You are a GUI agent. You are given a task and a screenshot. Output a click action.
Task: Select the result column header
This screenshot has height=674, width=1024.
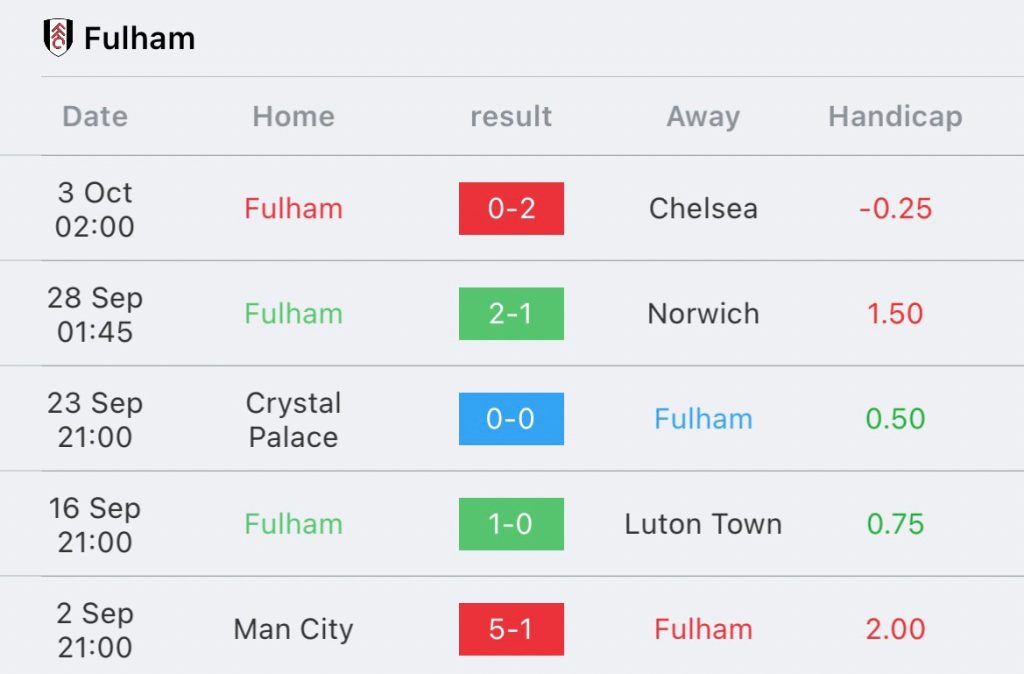tap(511, 116)
